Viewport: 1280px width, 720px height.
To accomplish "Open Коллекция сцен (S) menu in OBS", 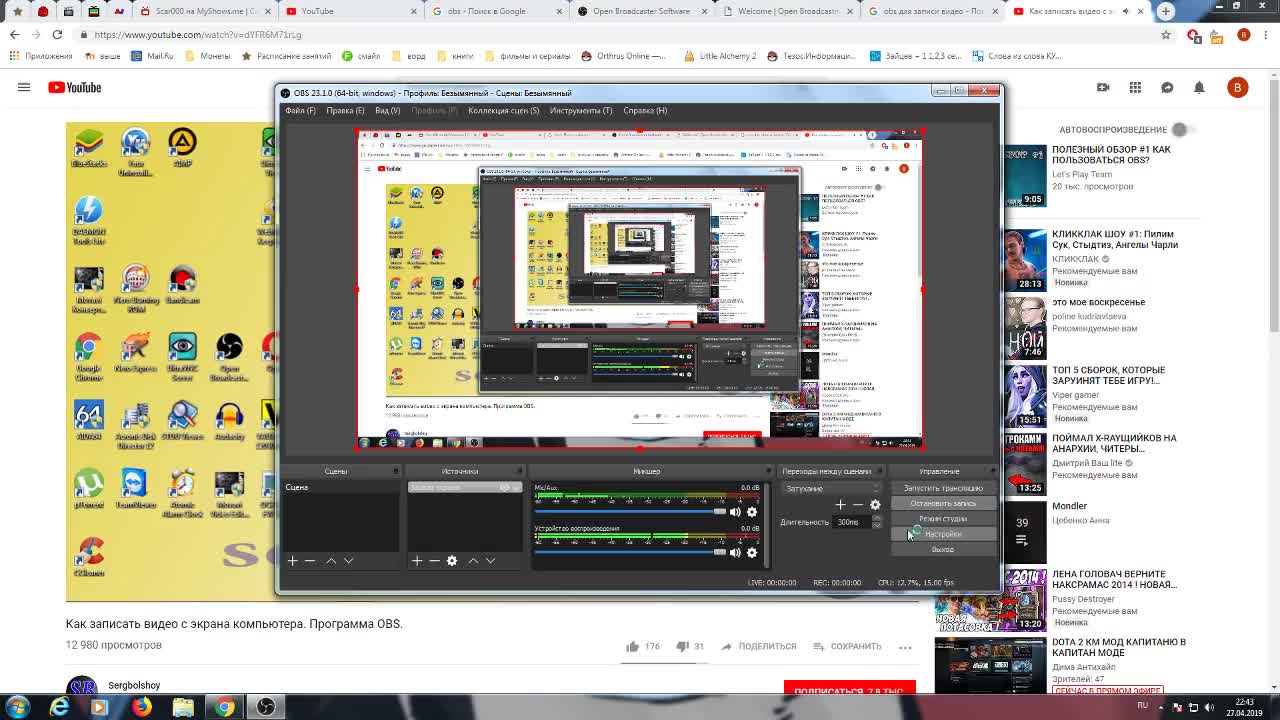I will coord(503,110).
